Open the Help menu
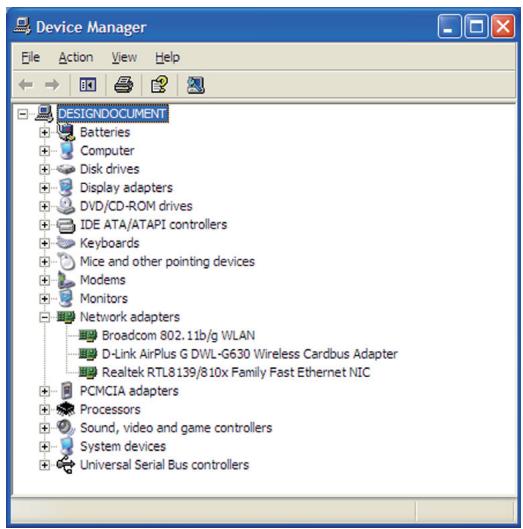Screen dimensions: 523x529 pyautogui.click(x=167, y=57)
